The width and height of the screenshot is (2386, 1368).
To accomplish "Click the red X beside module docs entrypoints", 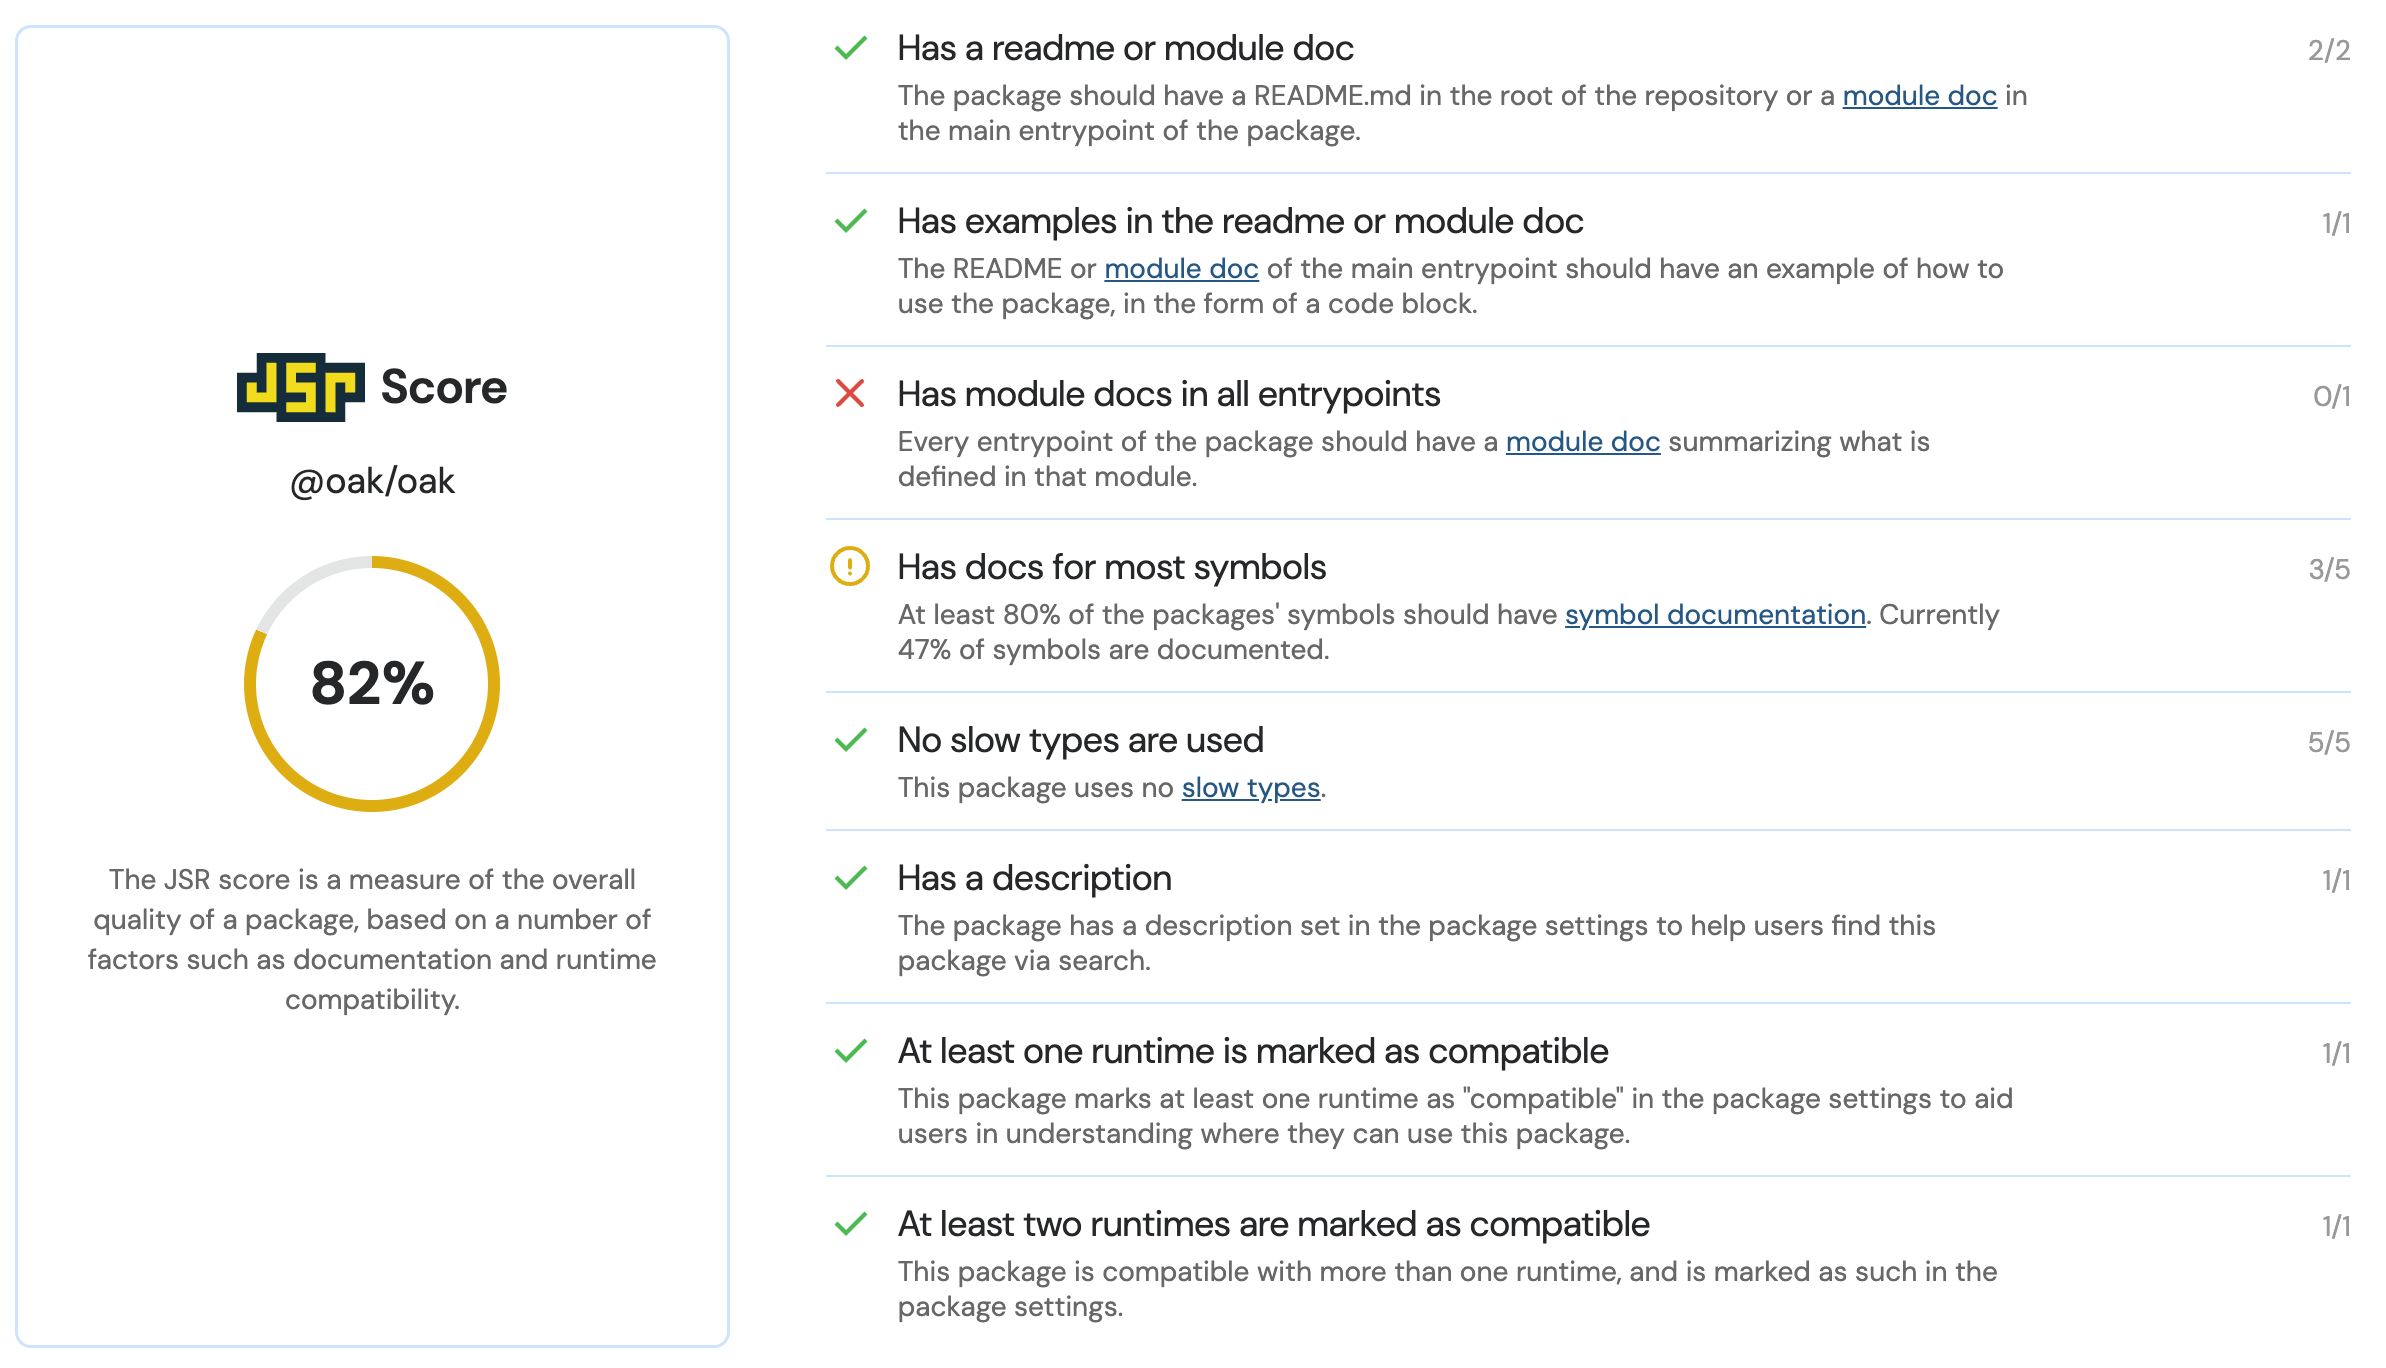I will (x=850, y=394).
